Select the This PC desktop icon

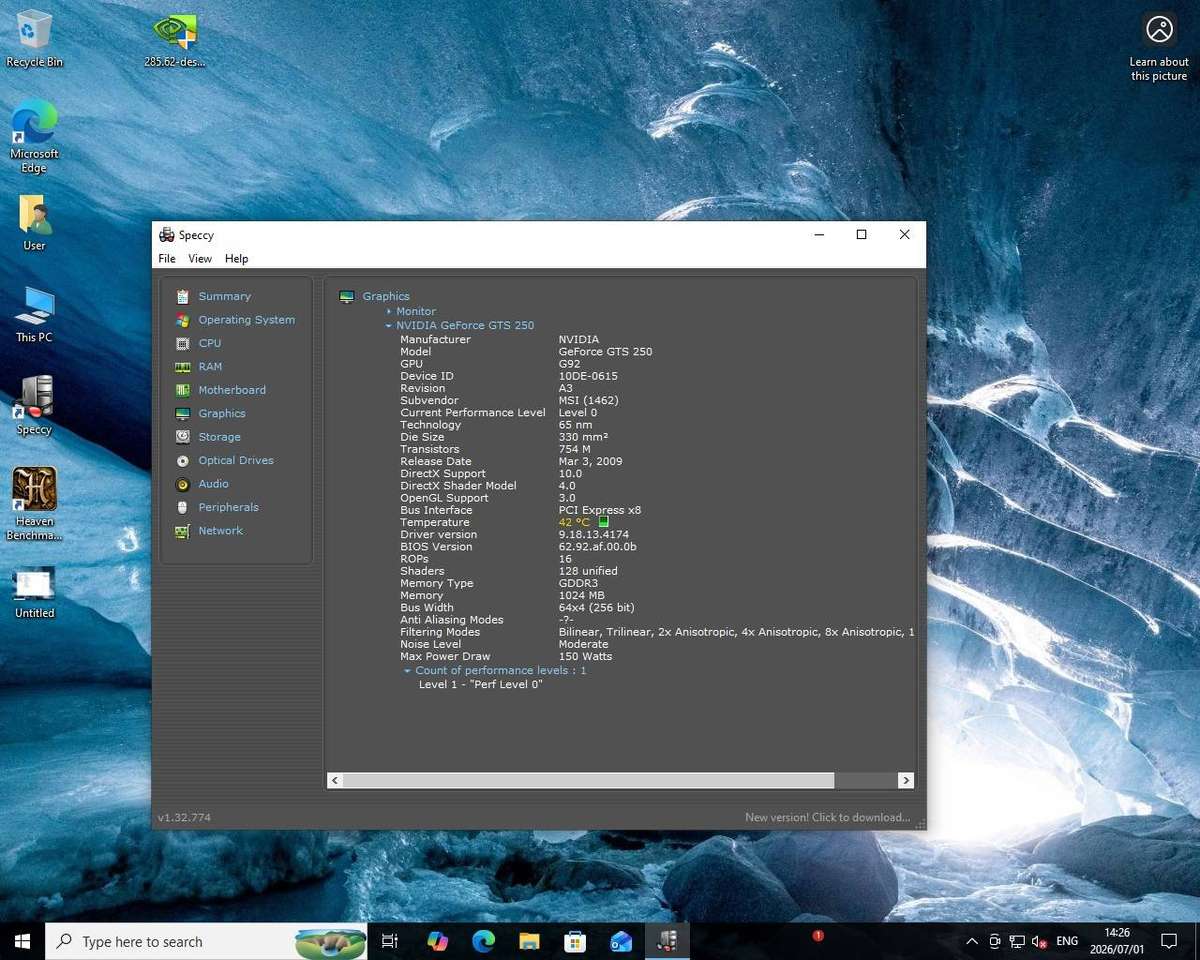click(34, 315)
